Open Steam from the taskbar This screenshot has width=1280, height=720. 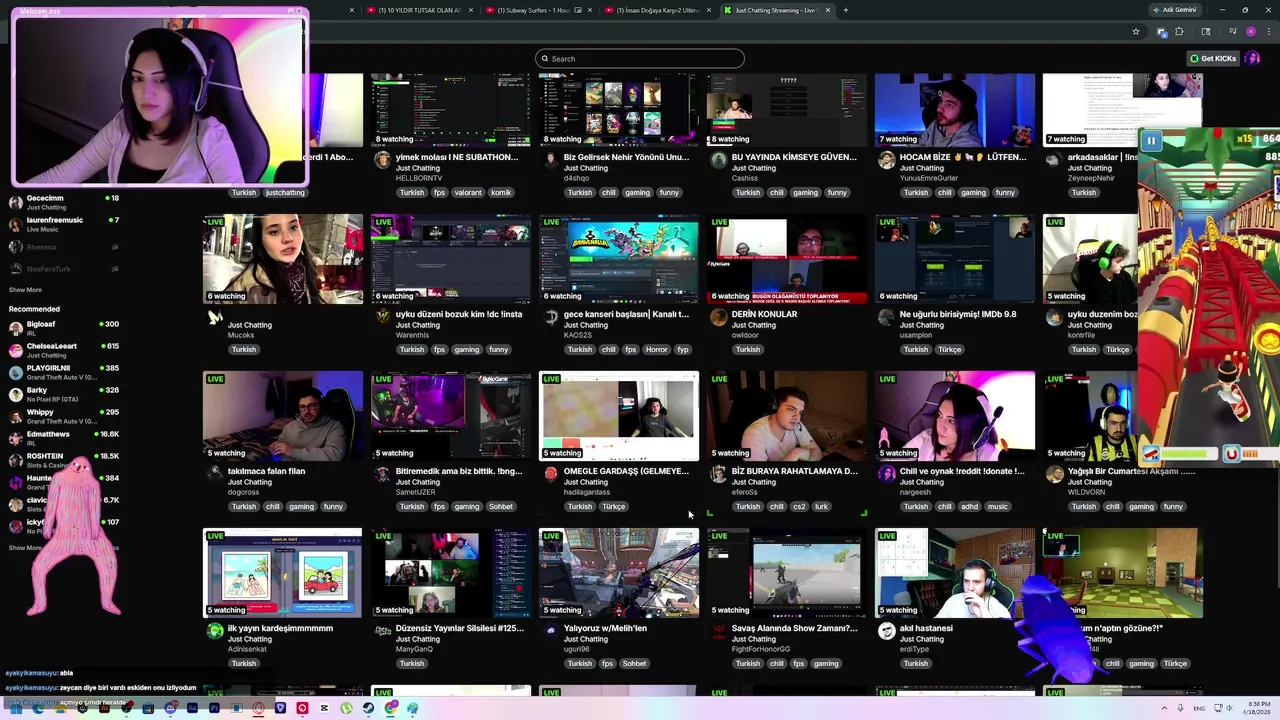point(368,708)
